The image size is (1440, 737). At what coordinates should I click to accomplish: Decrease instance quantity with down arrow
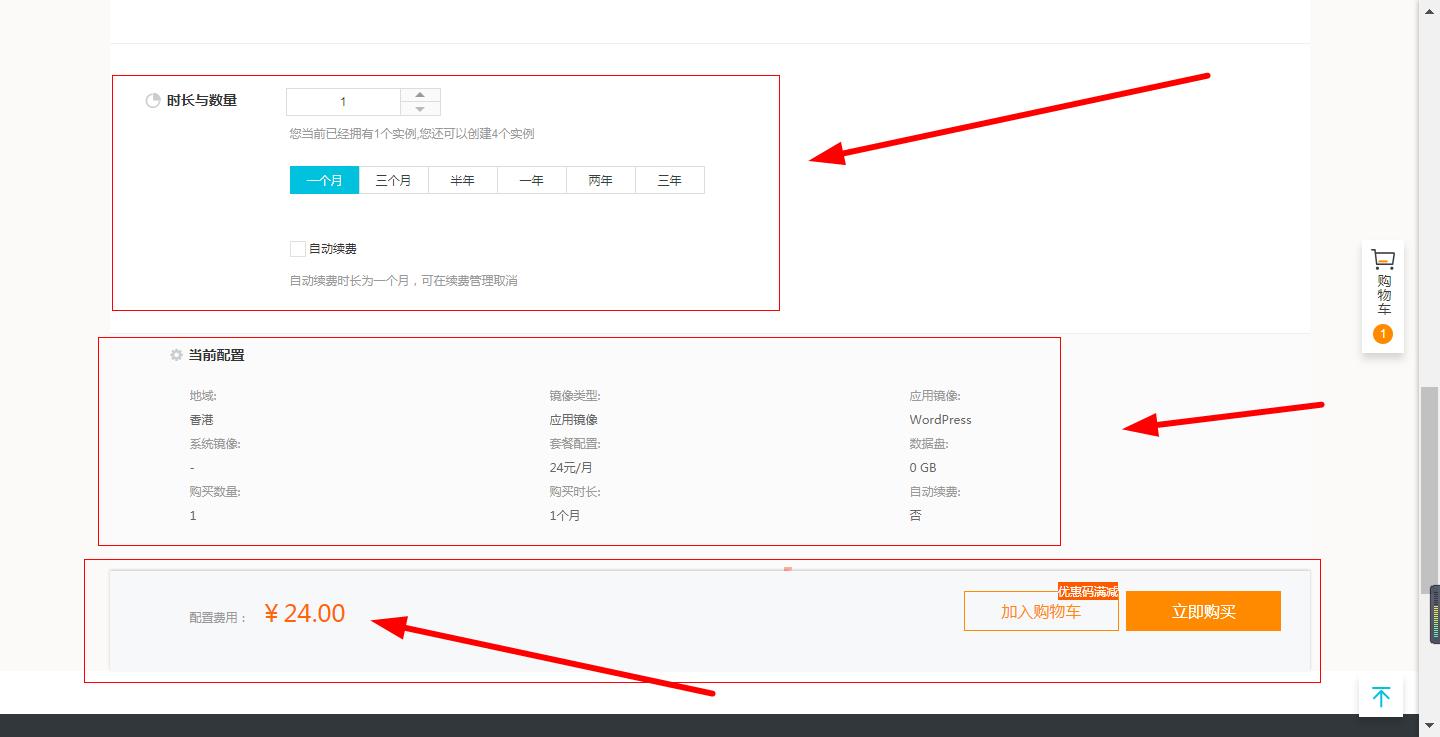pyautogui.click(x=420, y=109)
